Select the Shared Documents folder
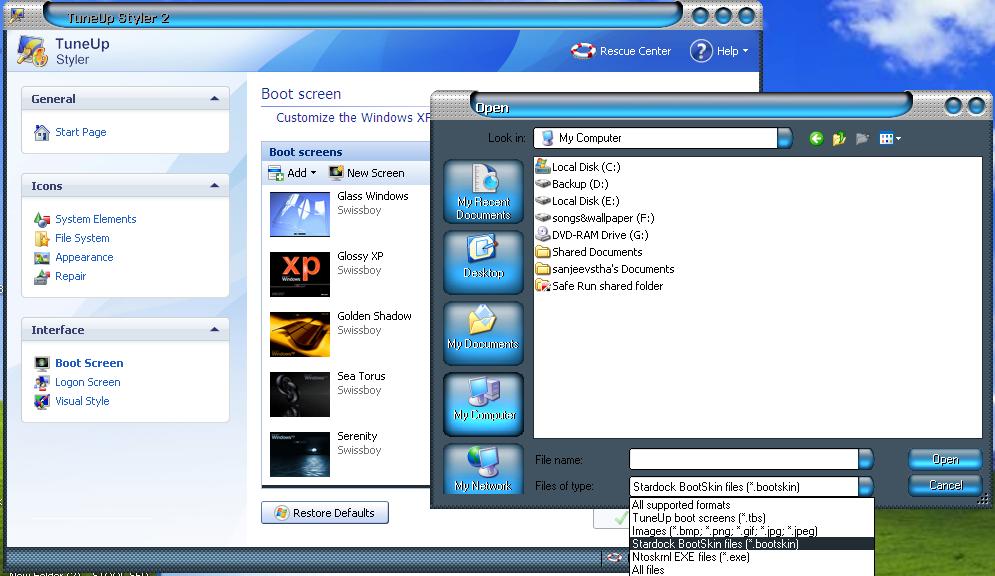Screen dimensions: 995x576 tap(589, 252)
